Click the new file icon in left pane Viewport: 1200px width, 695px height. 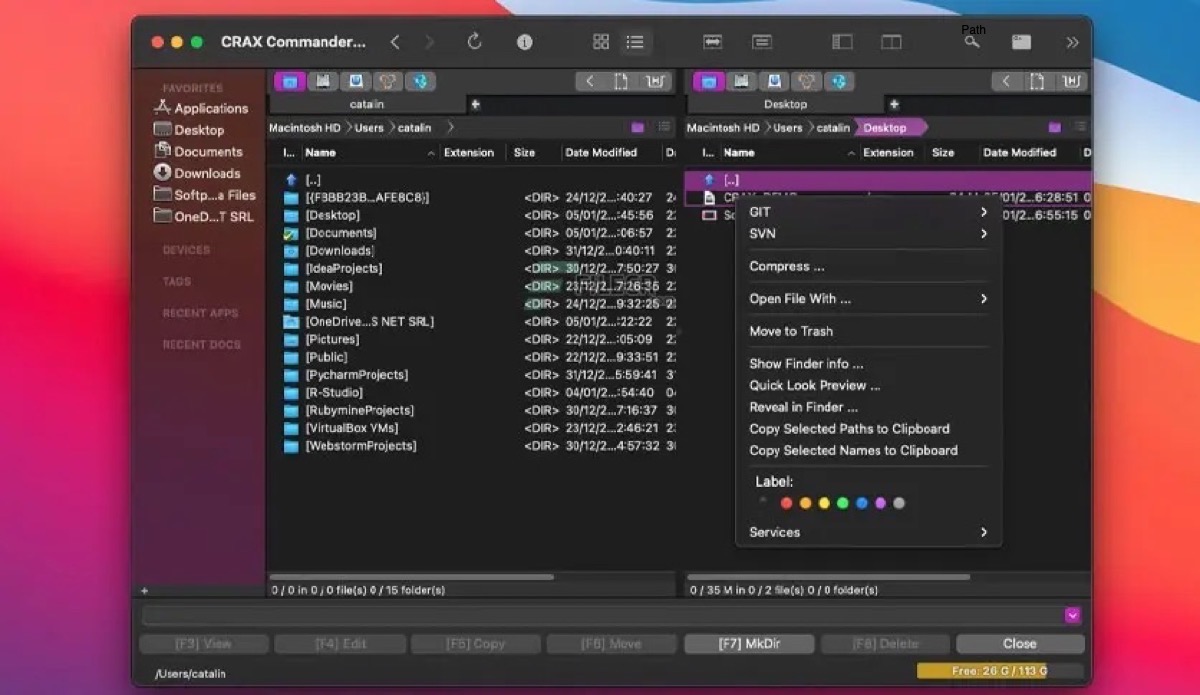(621, 81)
